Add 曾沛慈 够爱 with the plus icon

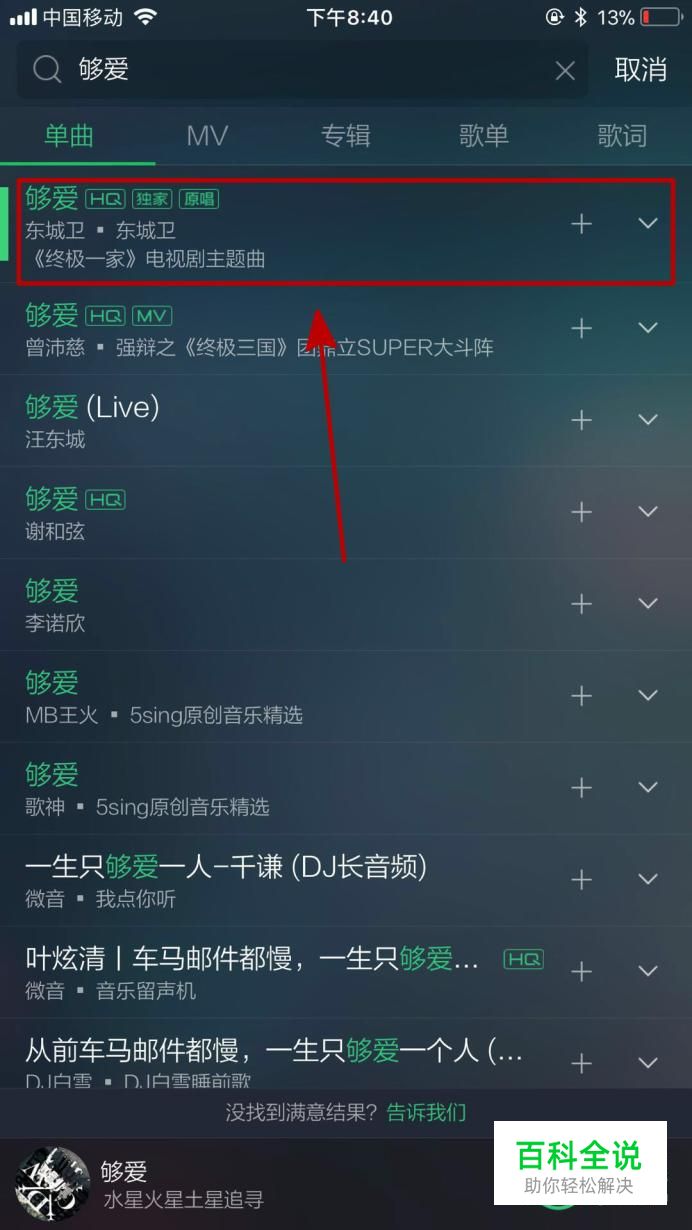(x=581, y=328)
